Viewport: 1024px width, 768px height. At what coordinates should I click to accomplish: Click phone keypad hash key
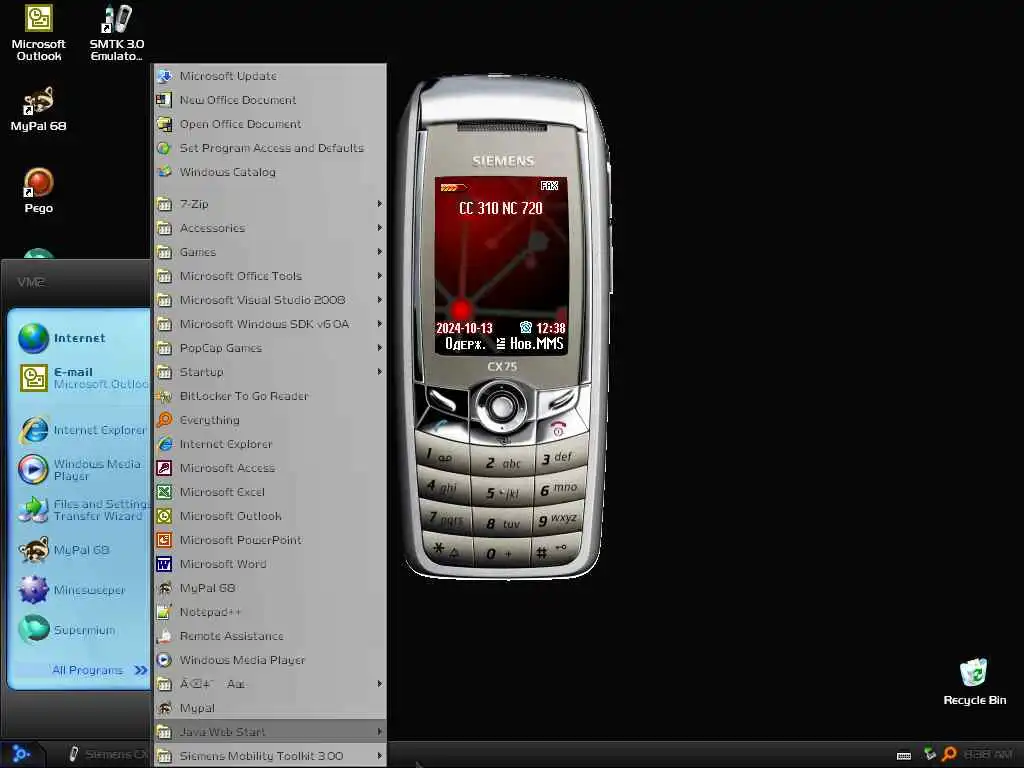pos(552,552)
